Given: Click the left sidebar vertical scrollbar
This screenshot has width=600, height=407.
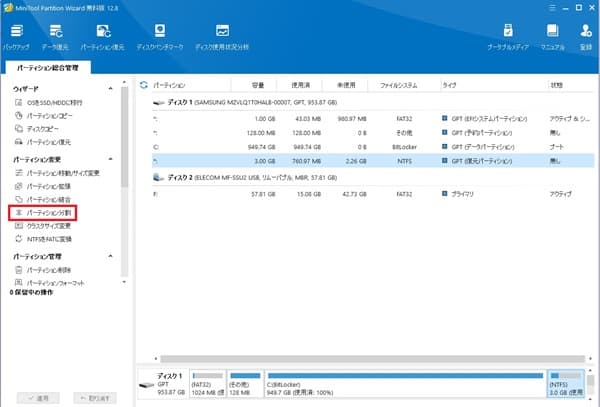Looking at the screenshot, I should click(x=124, y=137).
